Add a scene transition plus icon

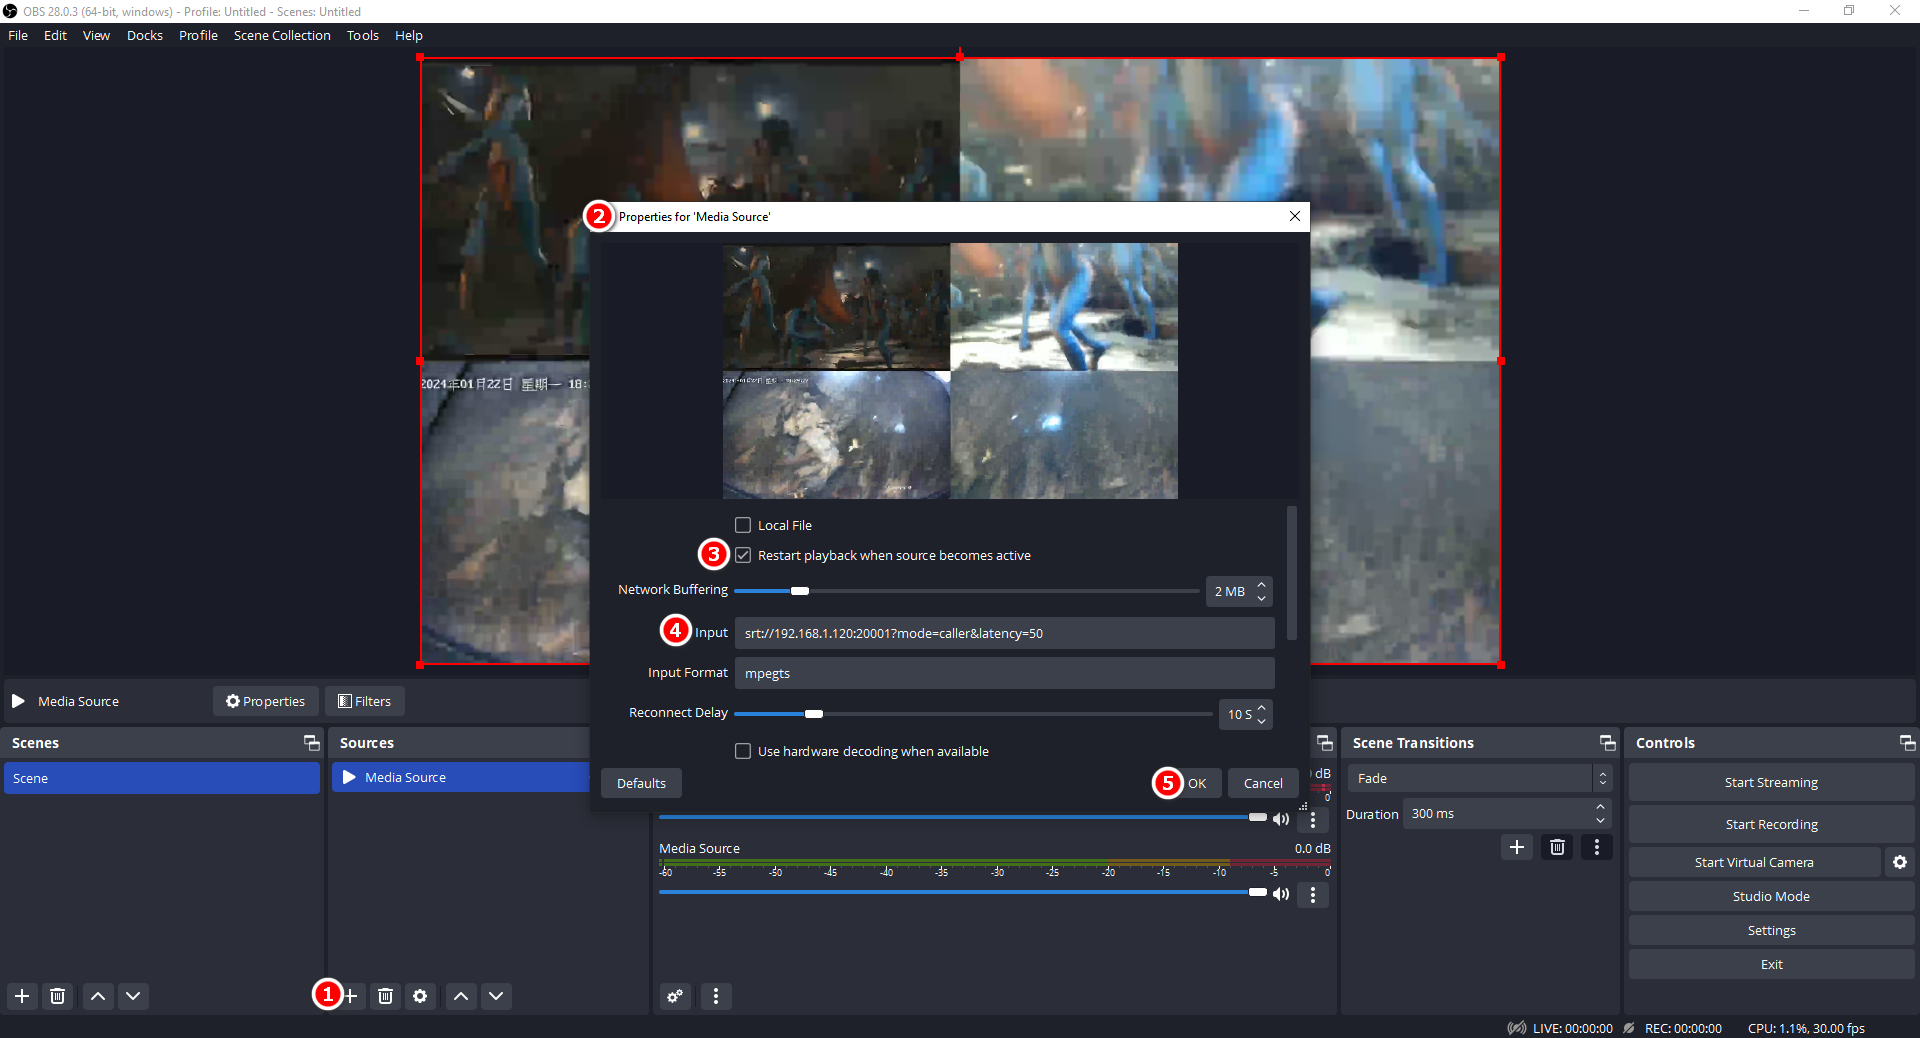[x=1517, y=847]
